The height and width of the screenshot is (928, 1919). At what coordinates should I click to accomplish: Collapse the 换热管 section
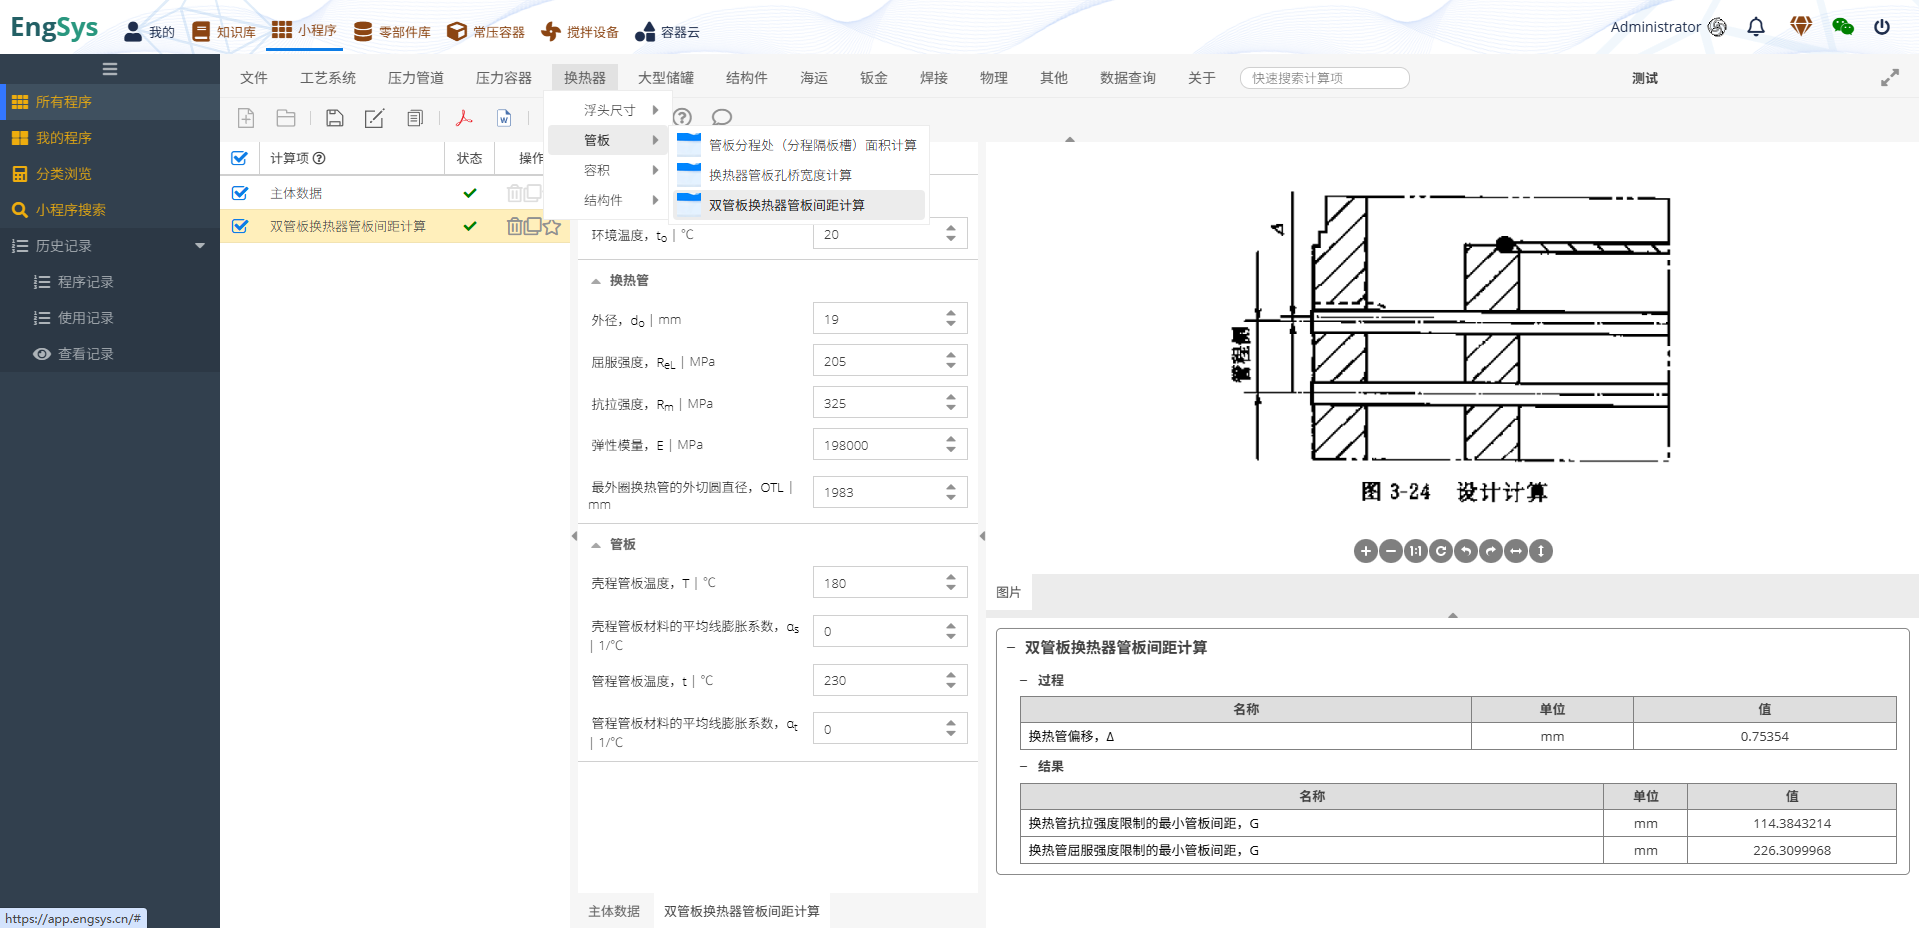[x=598, y=280]
